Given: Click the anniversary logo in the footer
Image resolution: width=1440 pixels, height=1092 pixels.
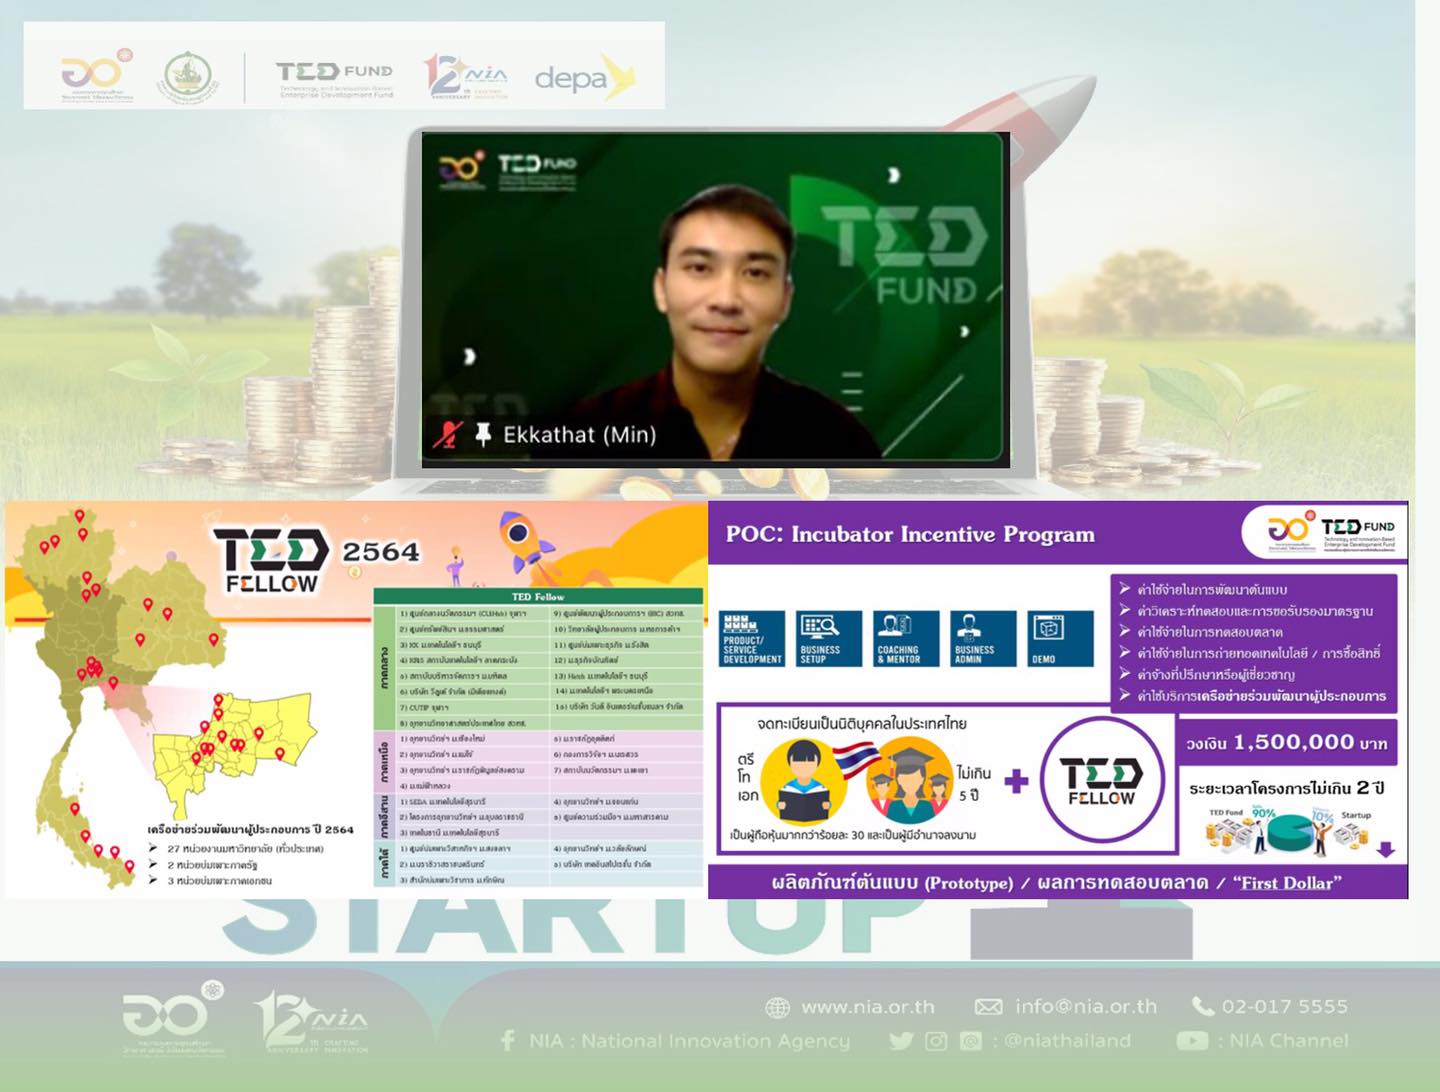Looking at the screenshot, I should (172, 1019).
